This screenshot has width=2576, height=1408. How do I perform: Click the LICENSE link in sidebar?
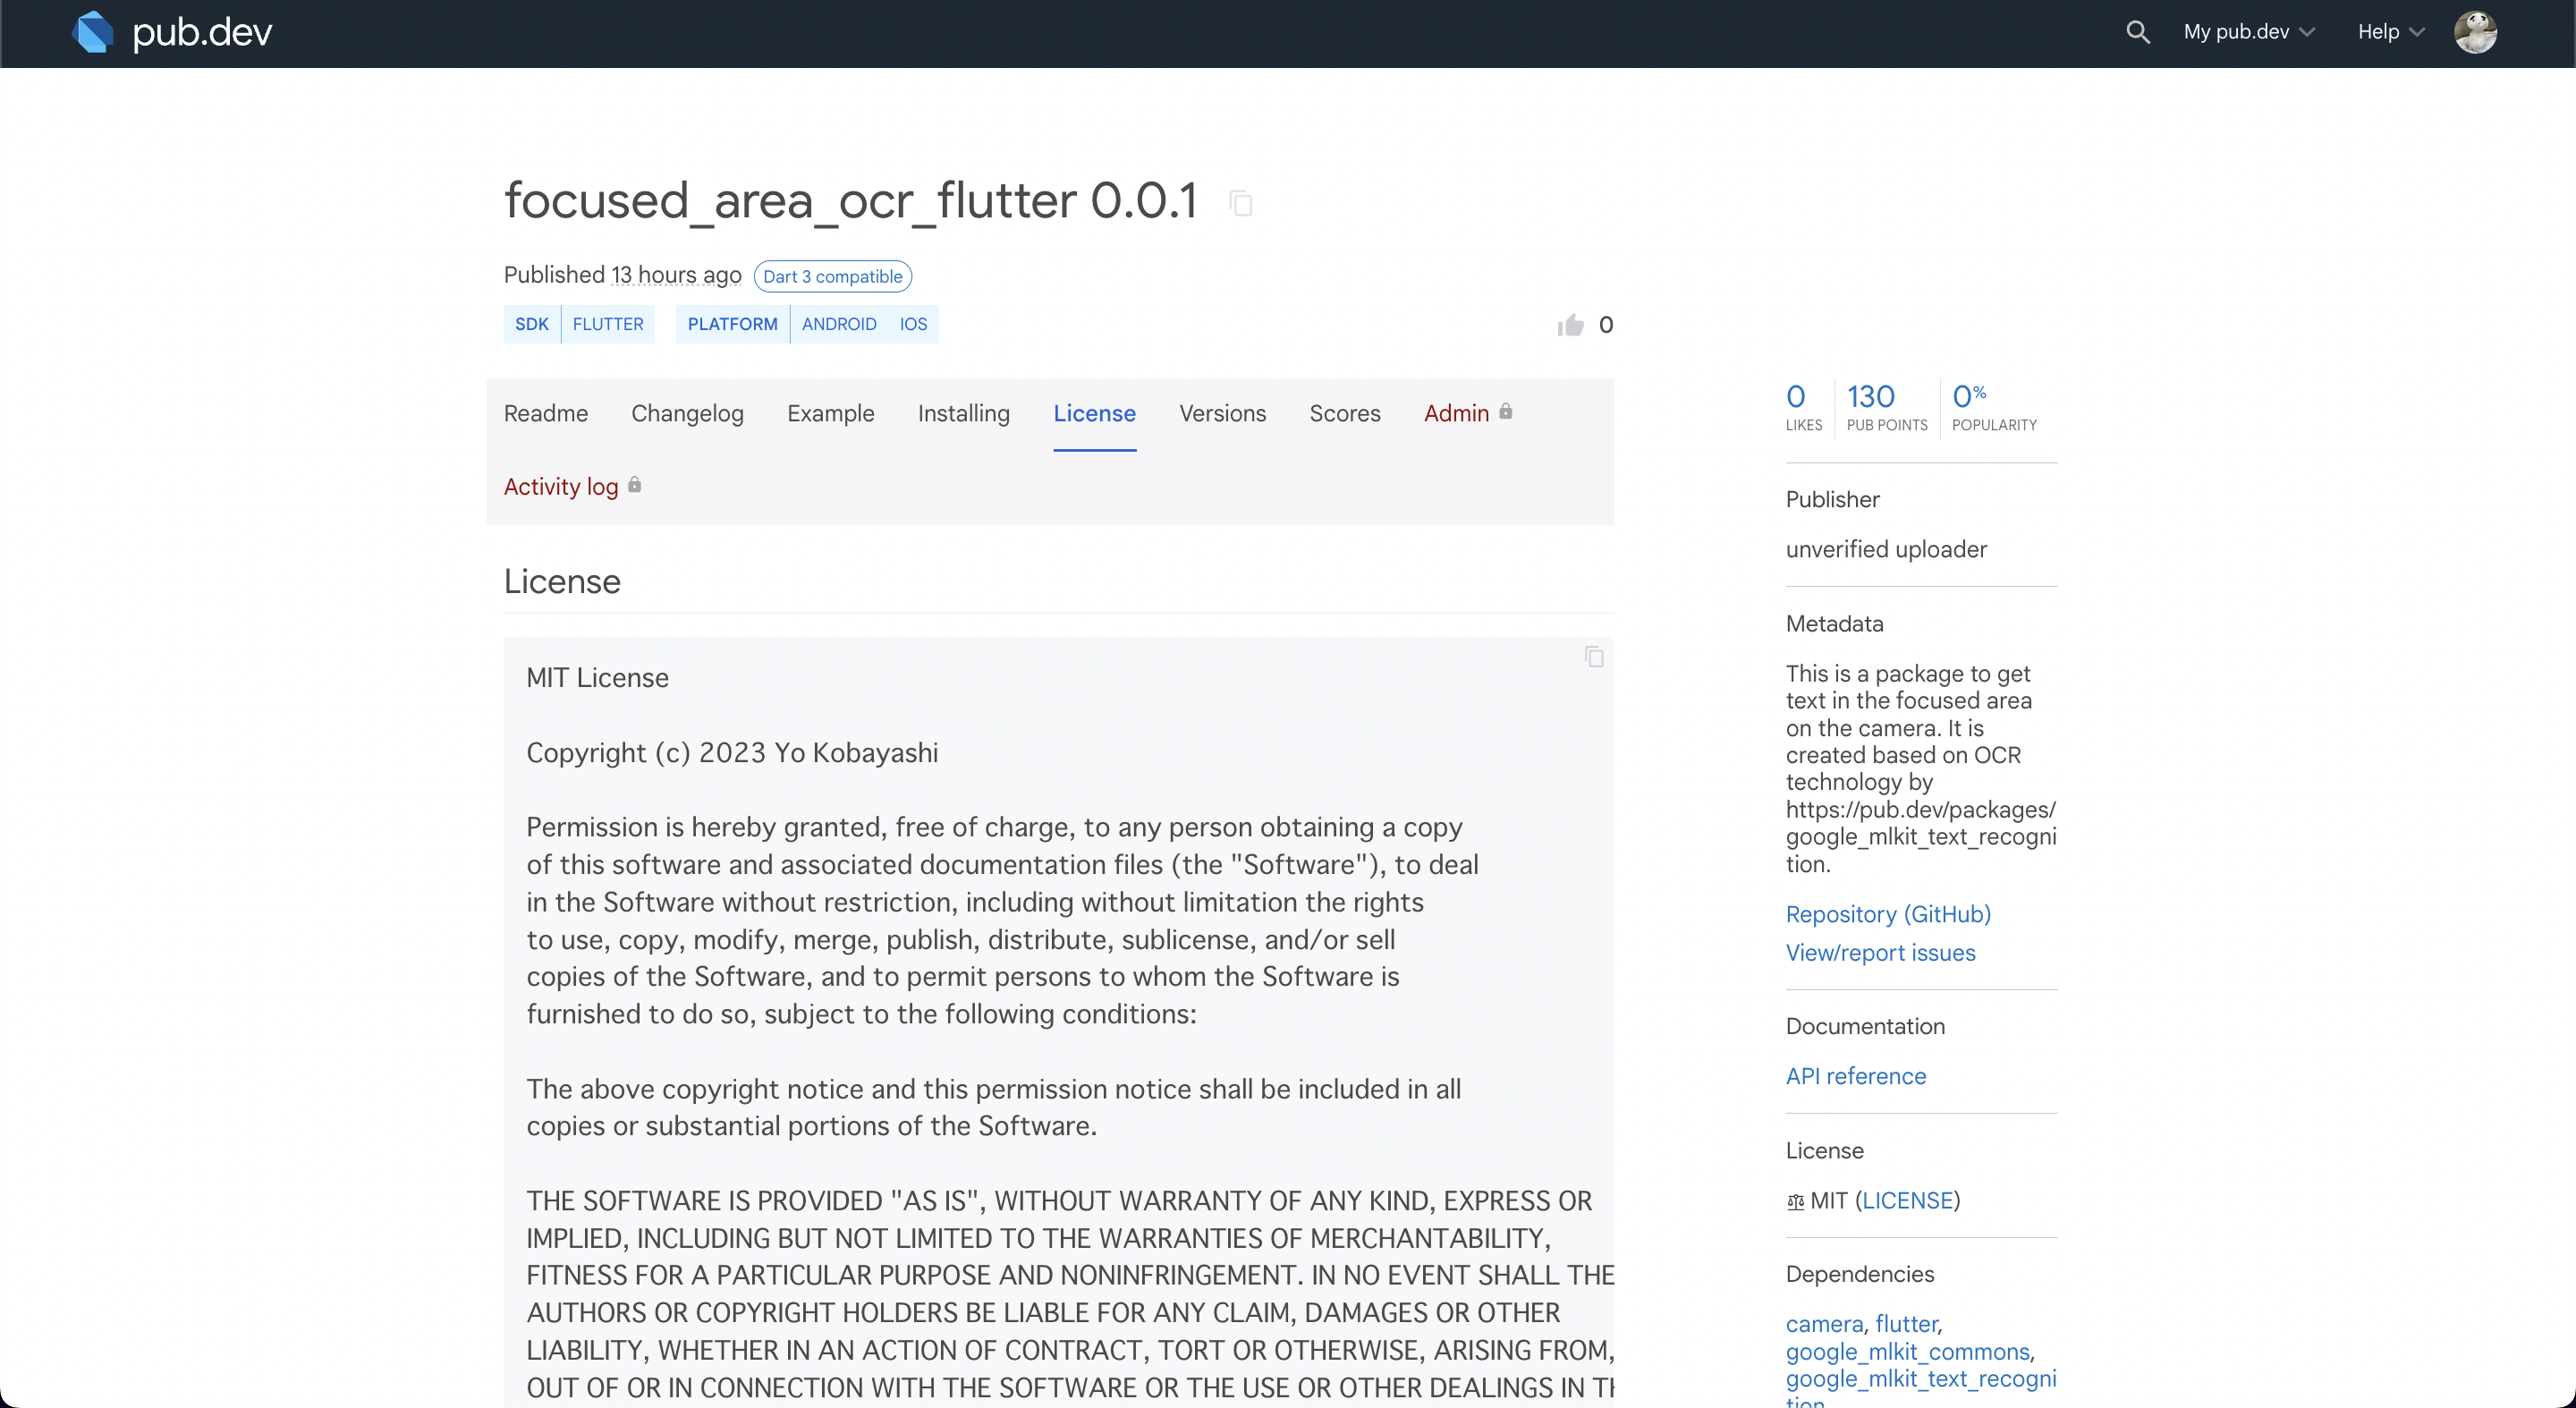(1907, 1200)
